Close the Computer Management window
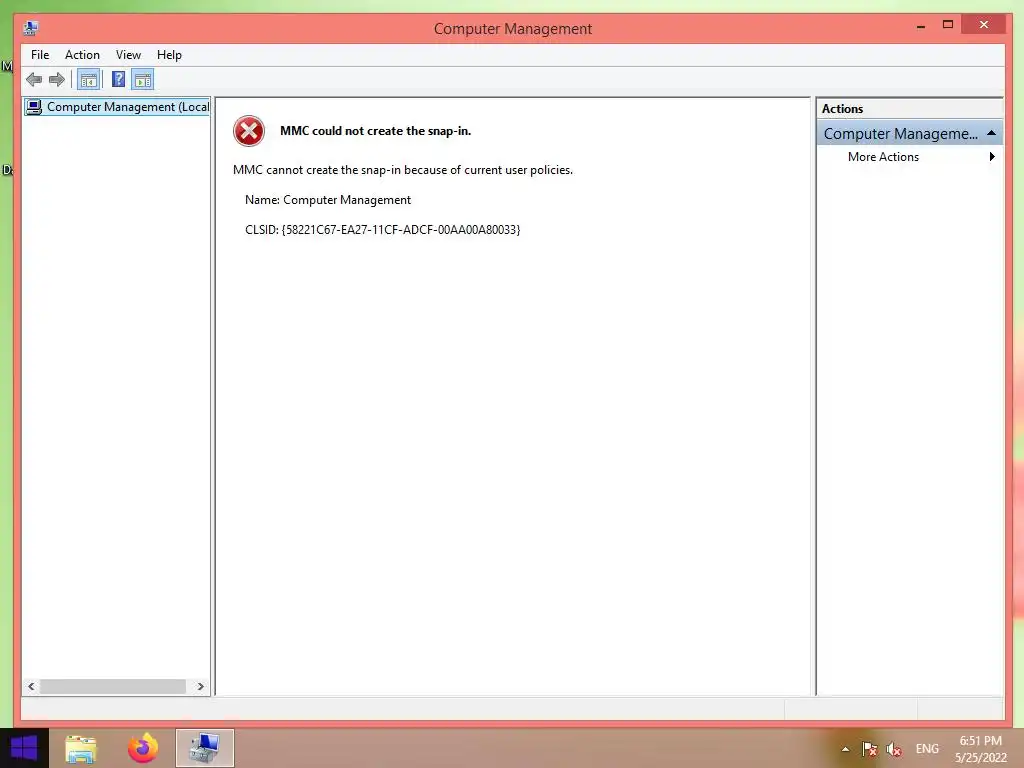The width and height of the screenshot is (1024, 768). (984, 25)
